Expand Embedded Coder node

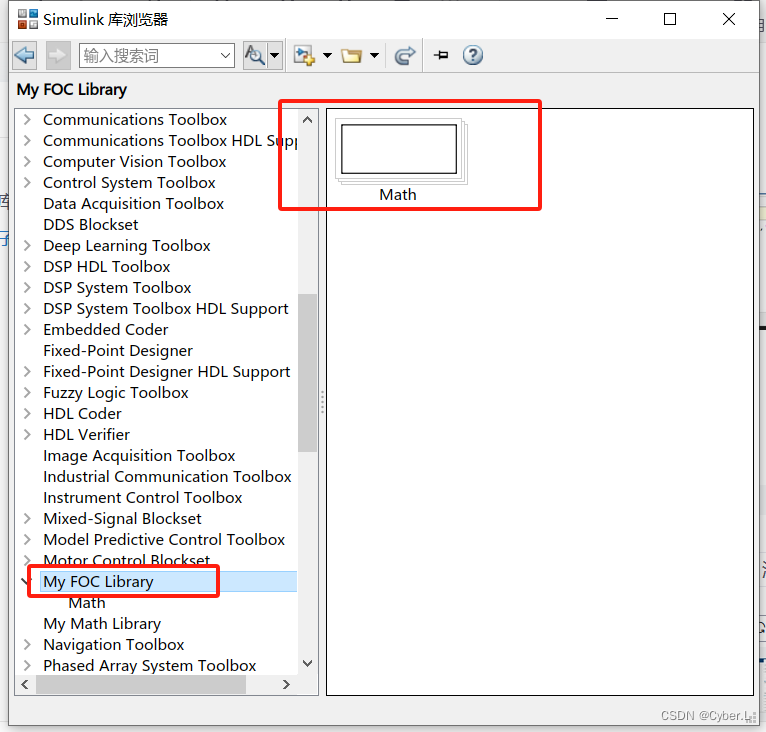27,329
